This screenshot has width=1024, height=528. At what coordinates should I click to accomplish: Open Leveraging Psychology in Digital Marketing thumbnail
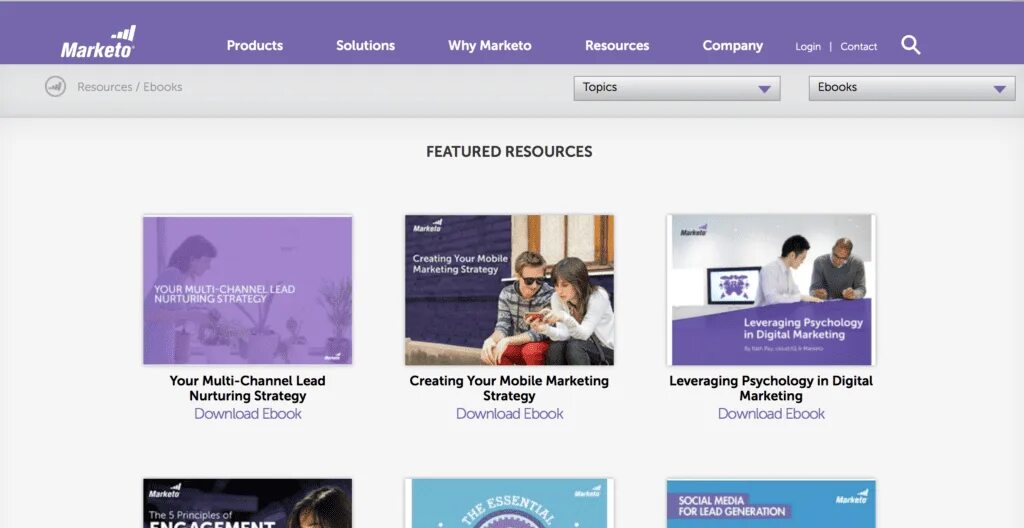pyautogui.click(x=771, y=290)
